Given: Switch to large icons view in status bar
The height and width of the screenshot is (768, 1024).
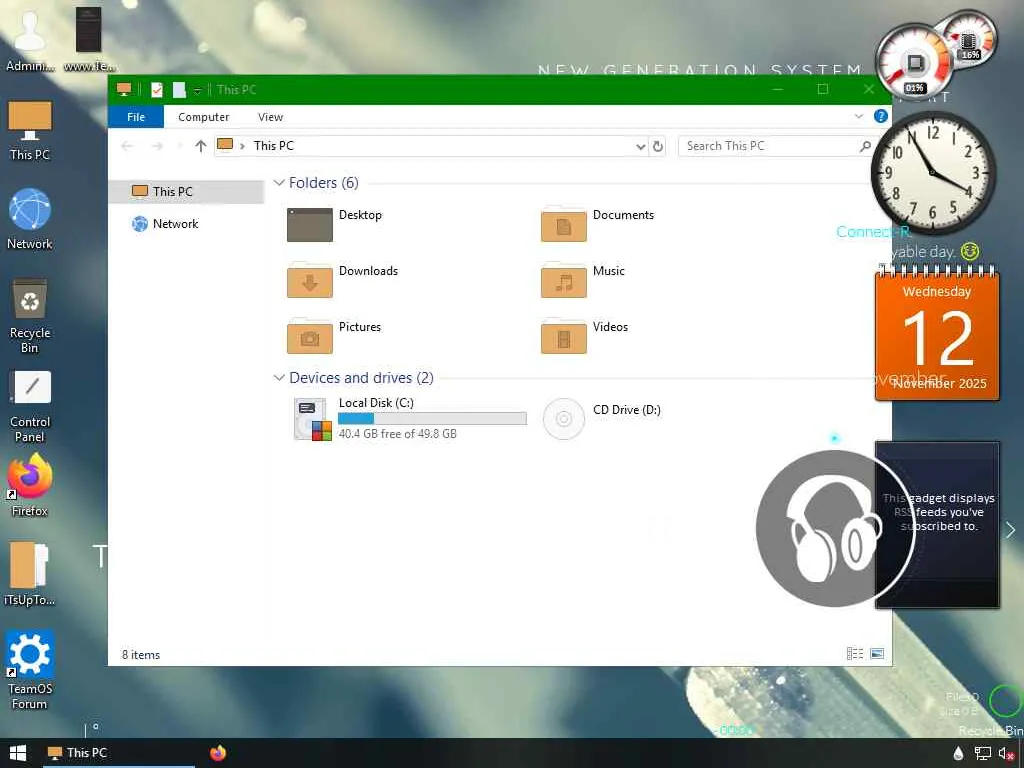Looking at the screenshot, I should coord(877,654).
